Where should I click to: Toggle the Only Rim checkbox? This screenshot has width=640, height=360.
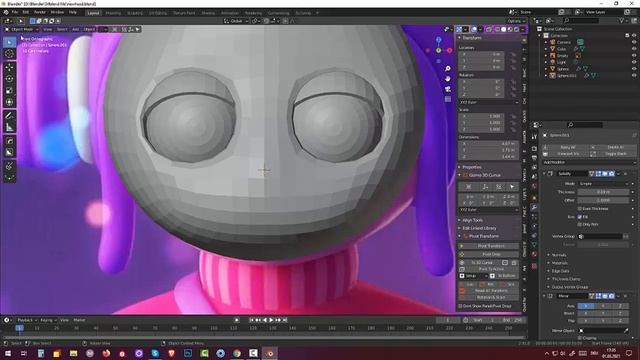point(580,224)
